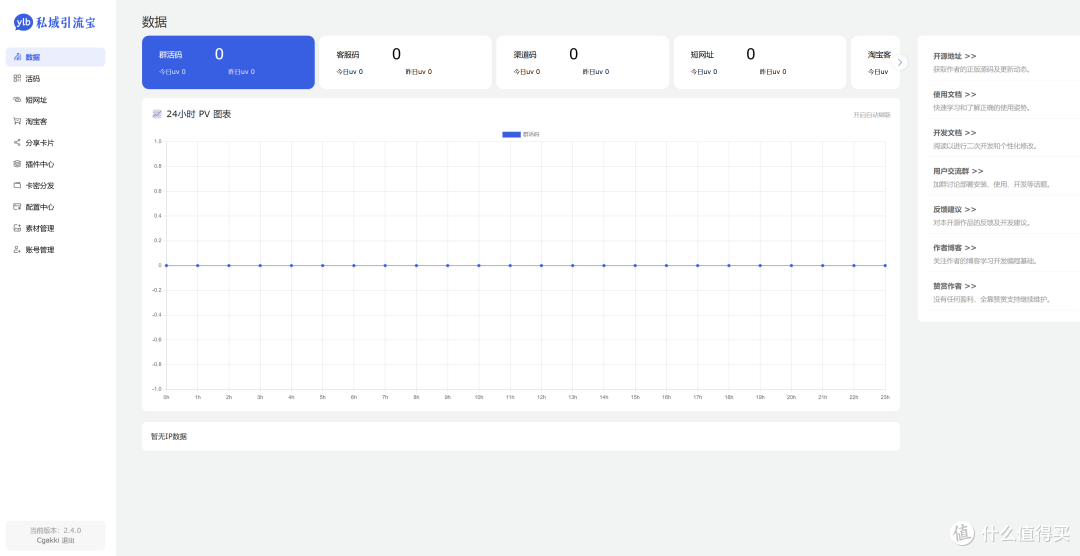Click the 短网址 link icon in sidebar
Screen dimensions: 1080x556
(17, 100)
